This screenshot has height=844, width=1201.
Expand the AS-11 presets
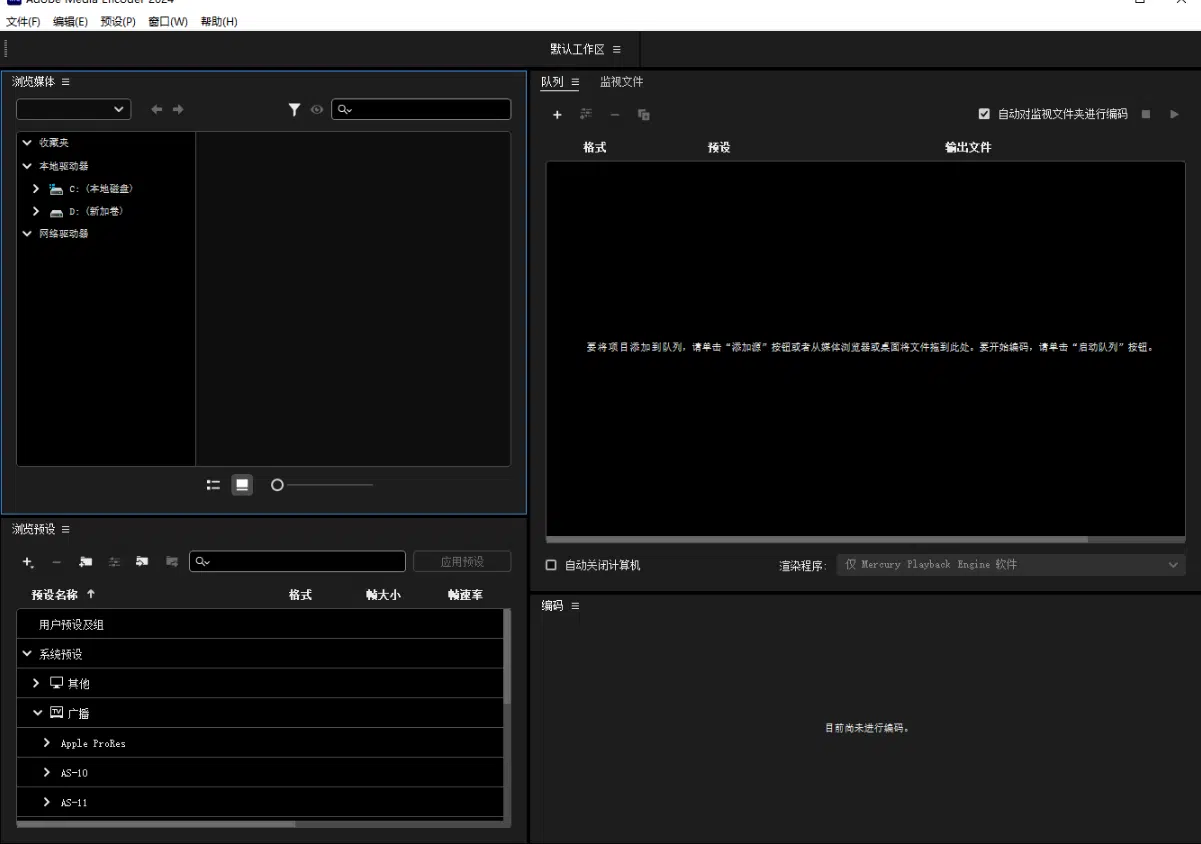[47, 802]
